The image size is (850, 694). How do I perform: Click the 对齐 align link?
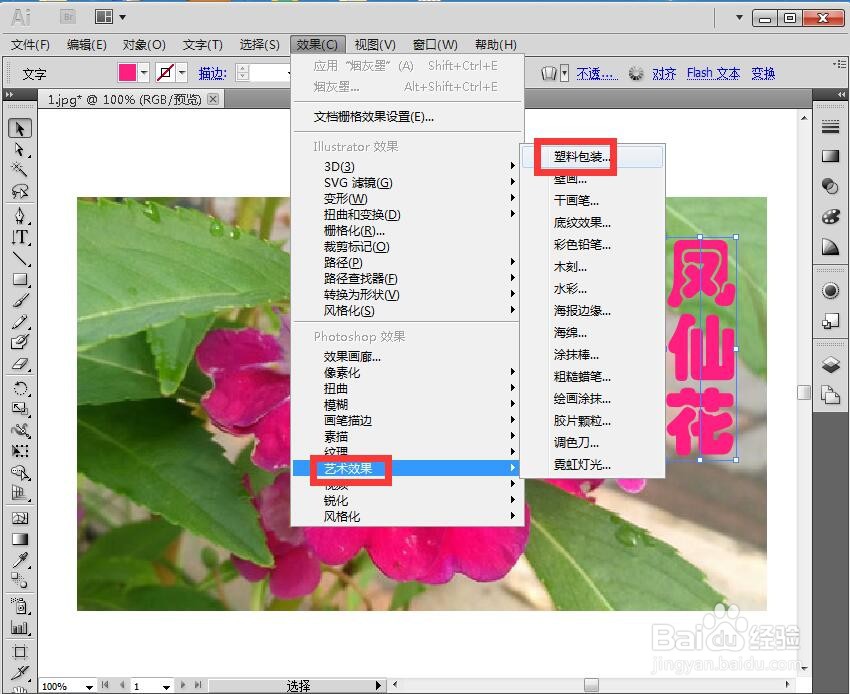[664, 73]
